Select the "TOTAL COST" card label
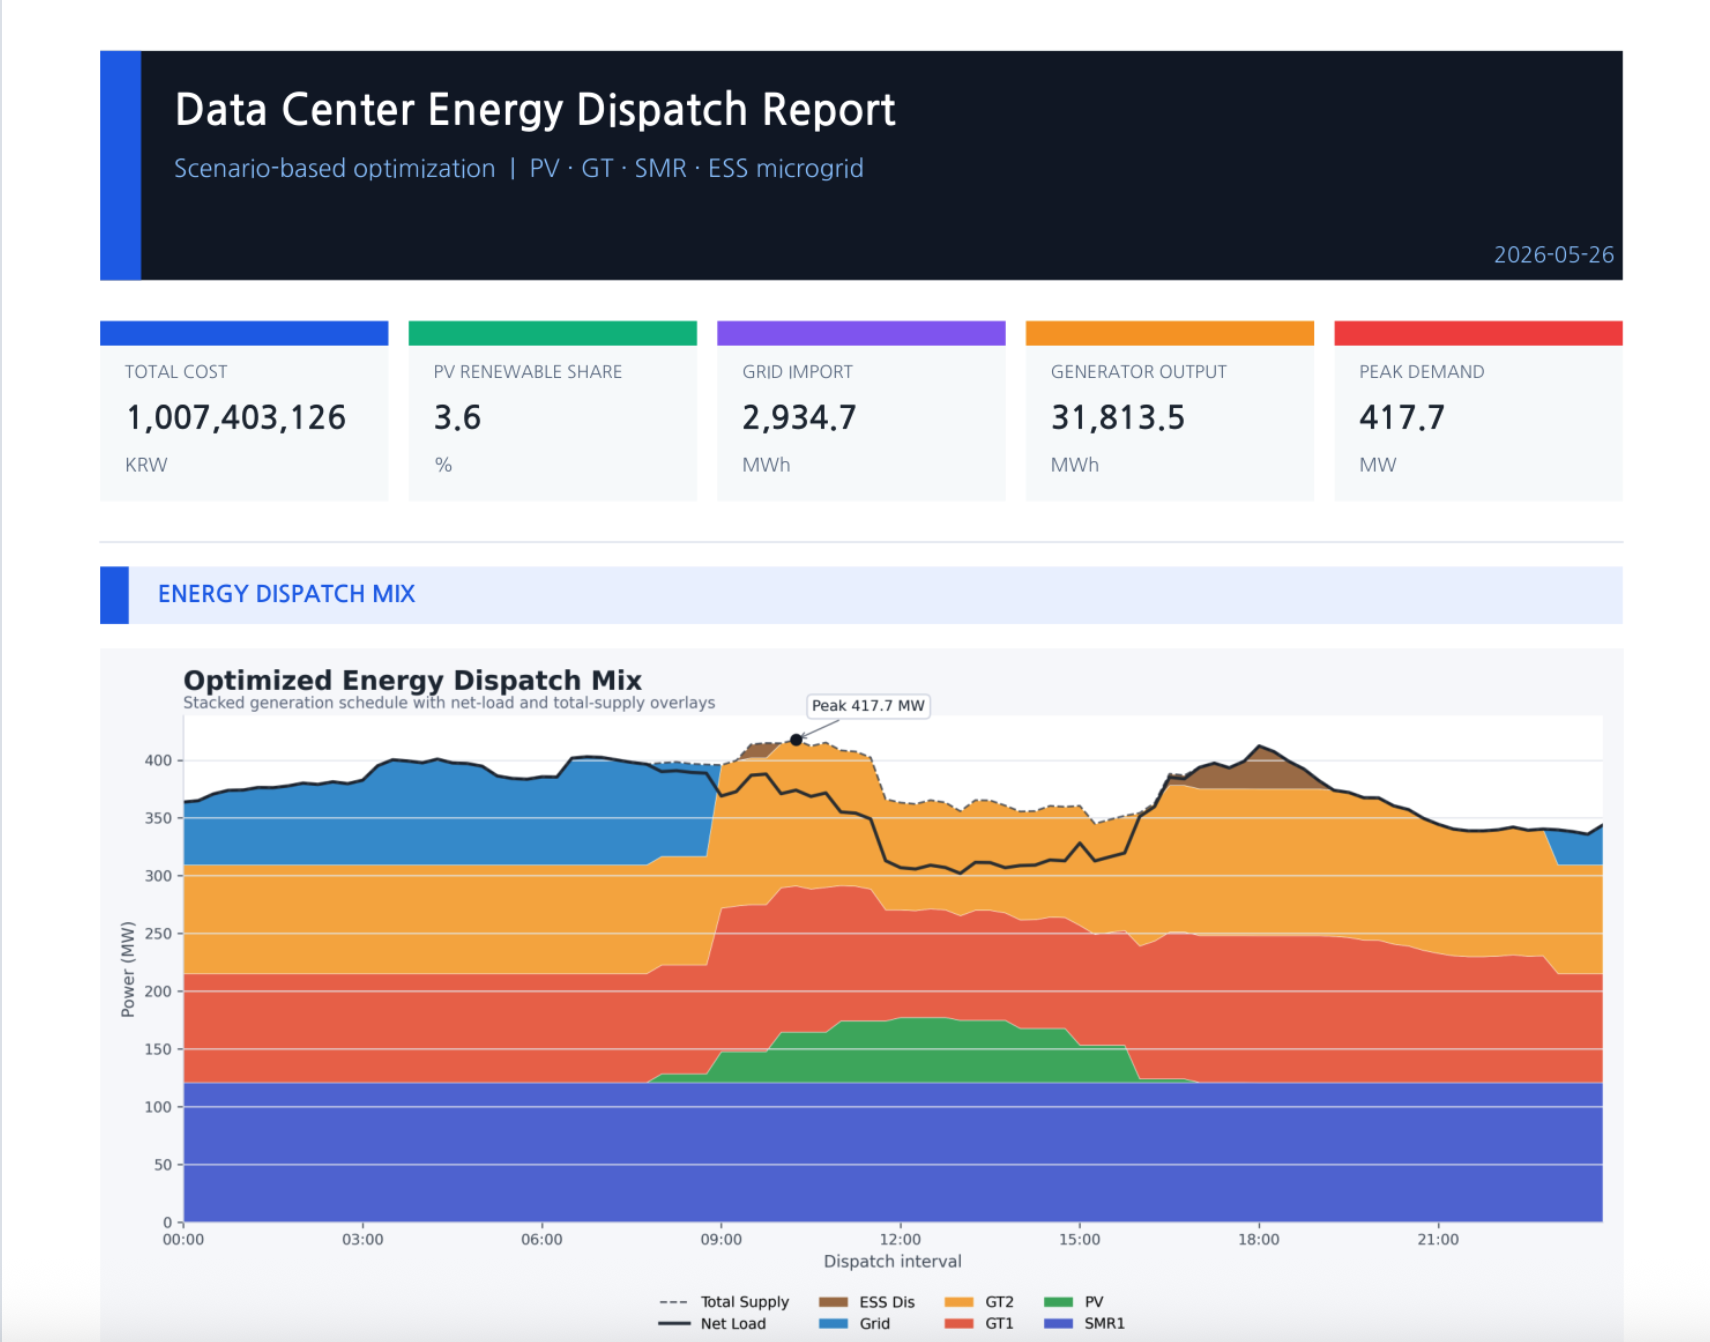1710x1342 pixels. pyautogui.click(x=176, y=372)
